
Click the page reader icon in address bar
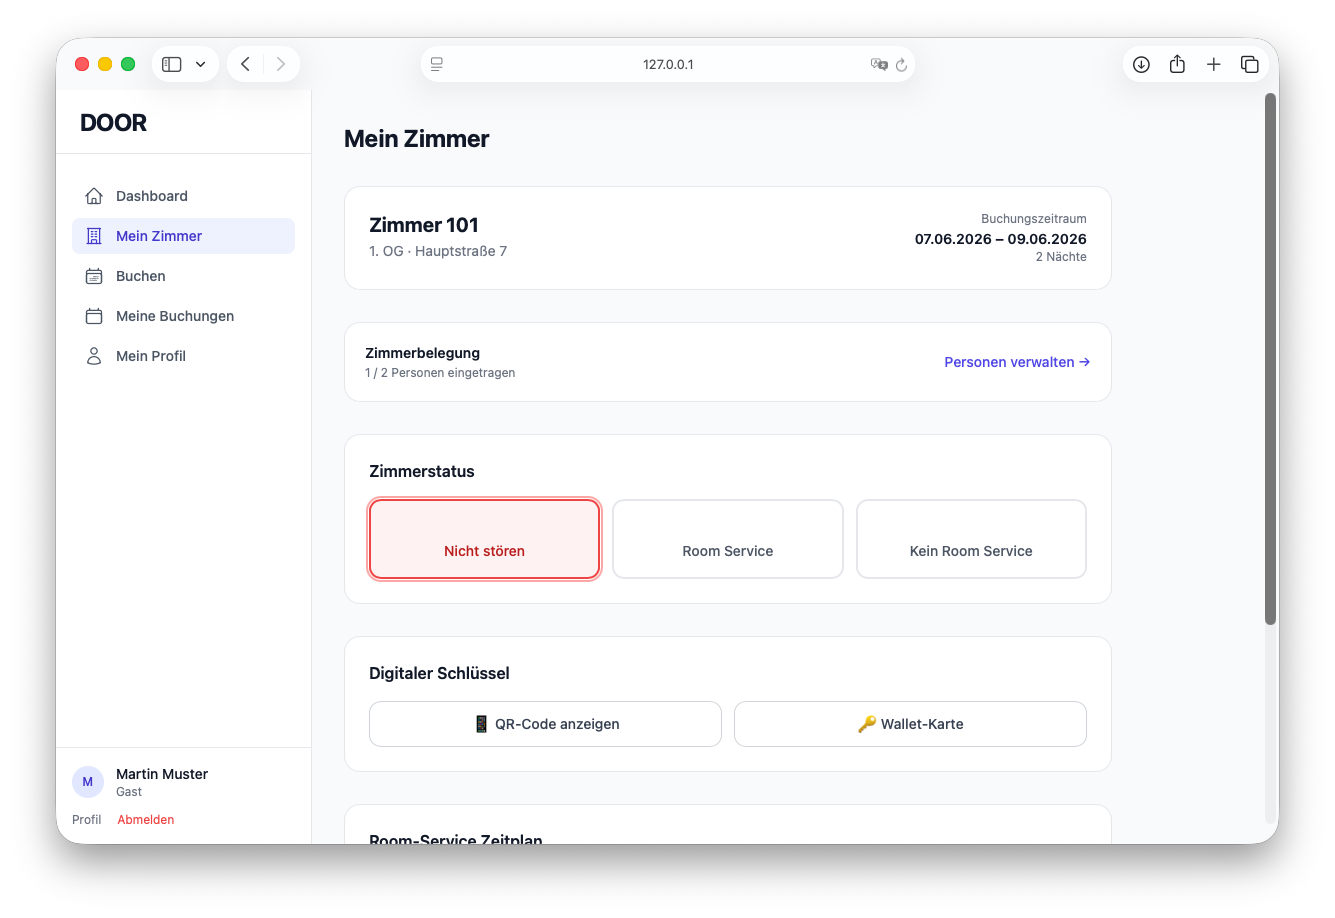437,64
